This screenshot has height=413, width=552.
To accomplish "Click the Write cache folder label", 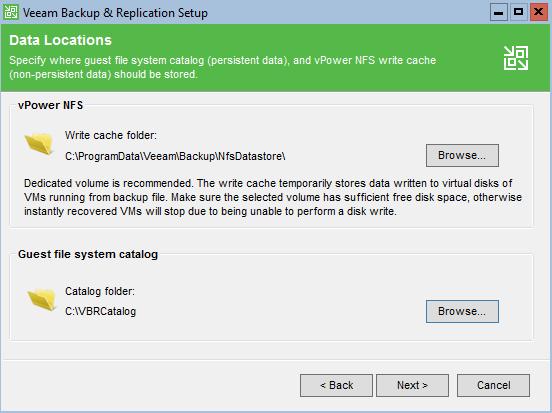I will pos(111,135).
